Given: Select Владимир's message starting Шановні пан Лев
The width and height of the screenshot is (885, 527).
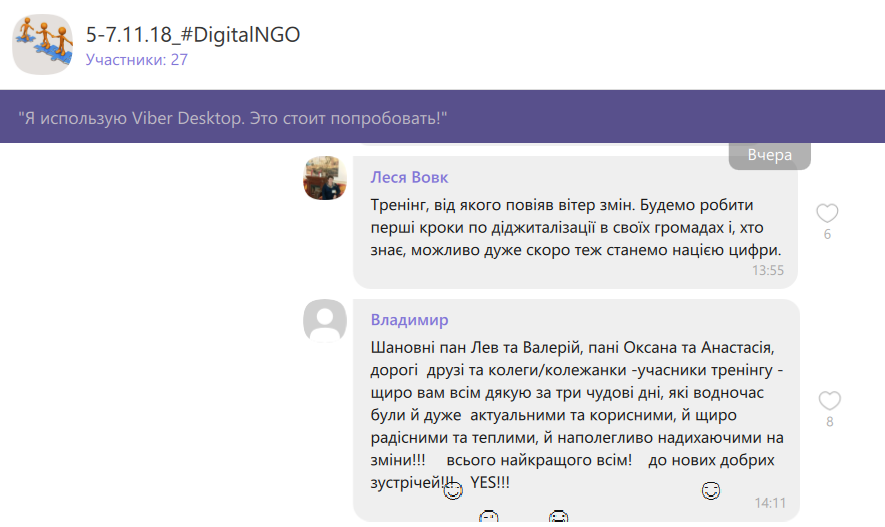Looking at the screenshot, I should (x=577, y=415).
